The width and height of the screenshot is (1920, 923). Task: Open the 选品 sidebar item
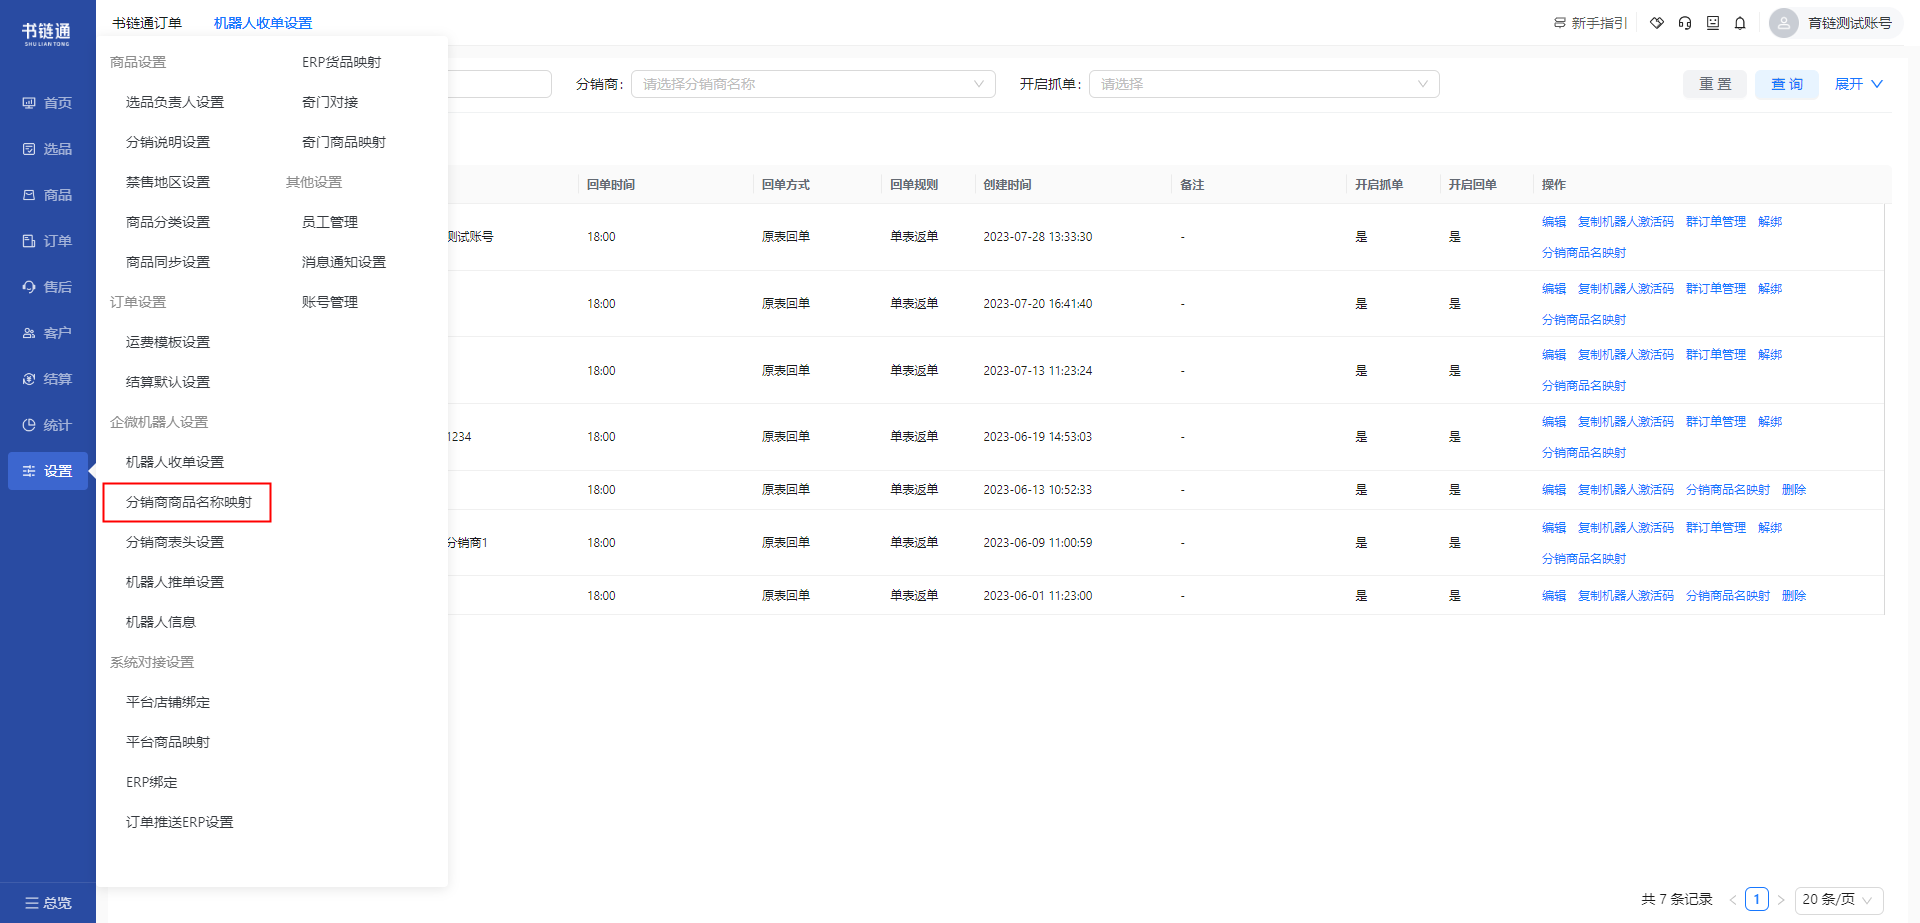(x=47, y=149)
